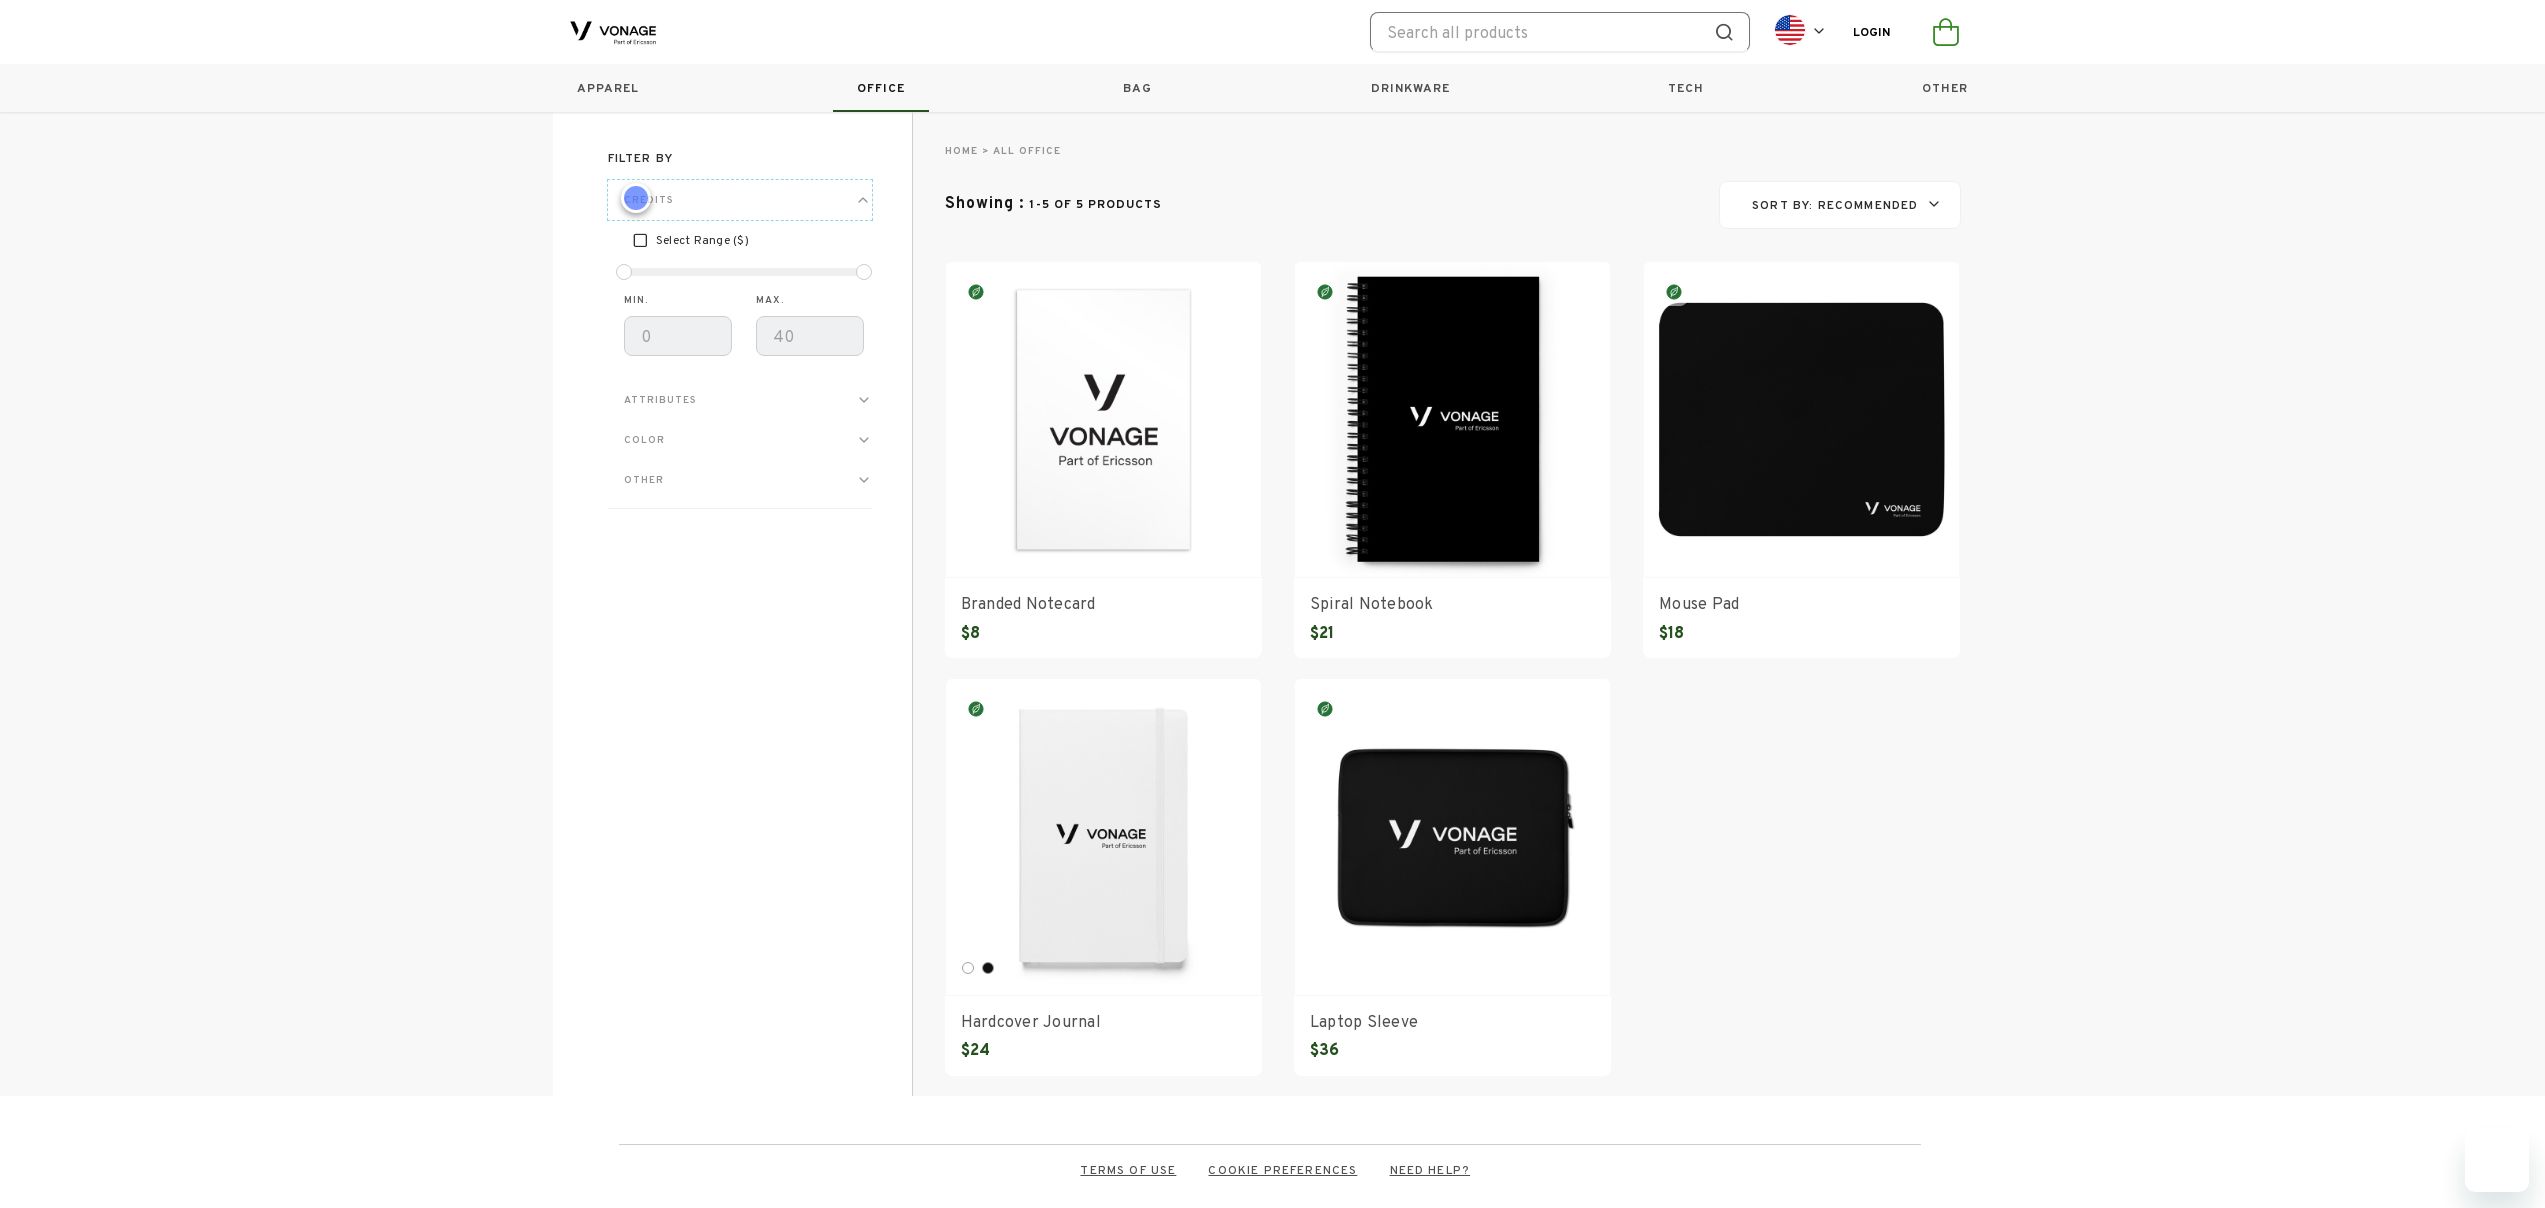Click the Vonage logo in header
This screenshot has height=1208, width=2545.
click(x=613, y=32)
